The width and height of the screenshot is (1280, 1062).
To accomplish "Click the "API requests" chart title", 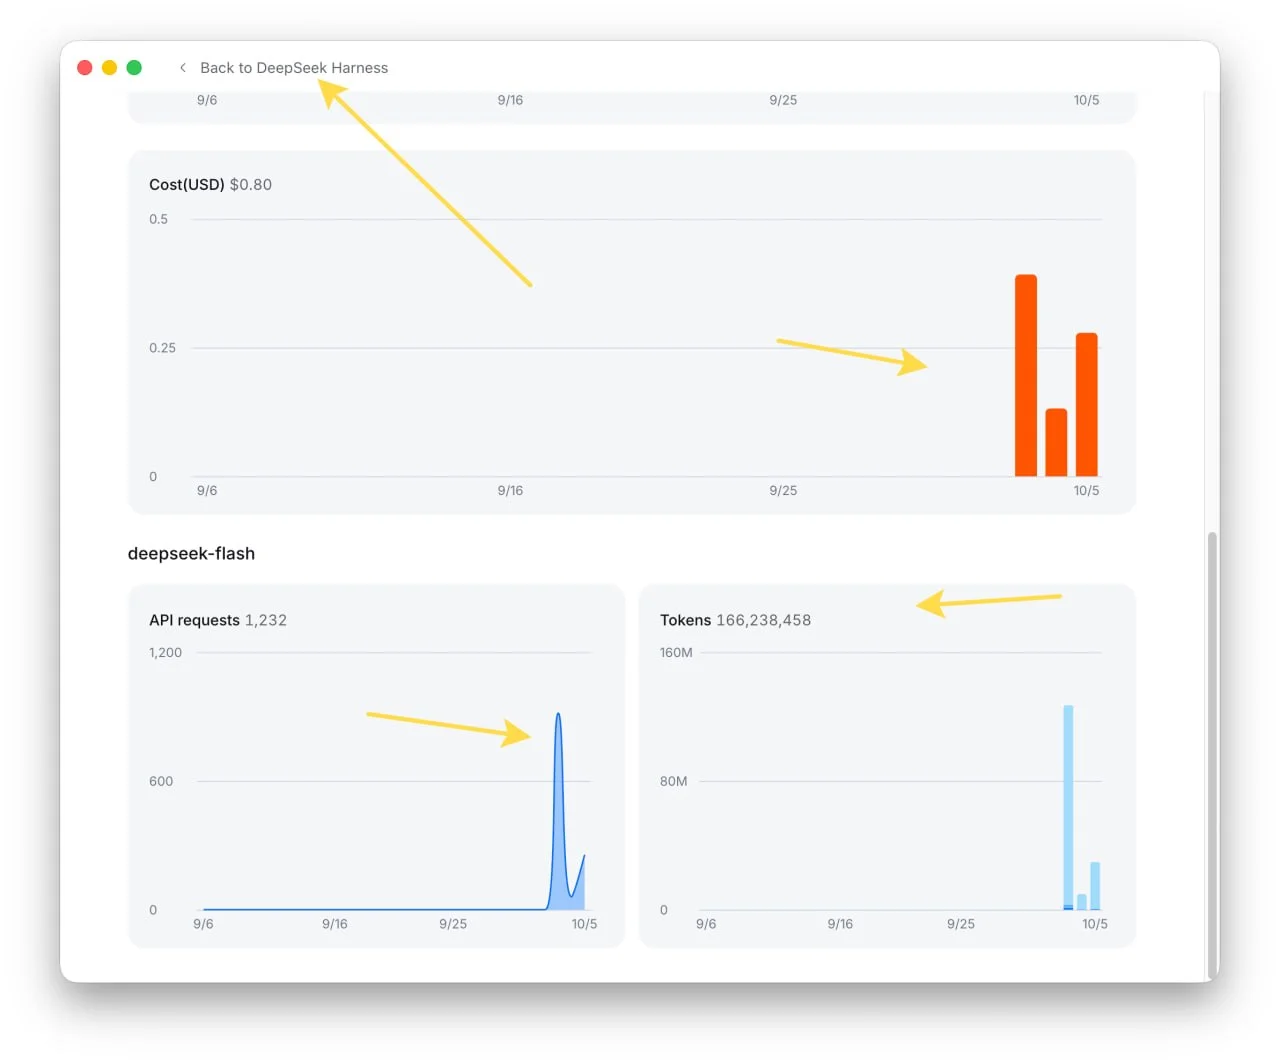I will coord(194,620).
